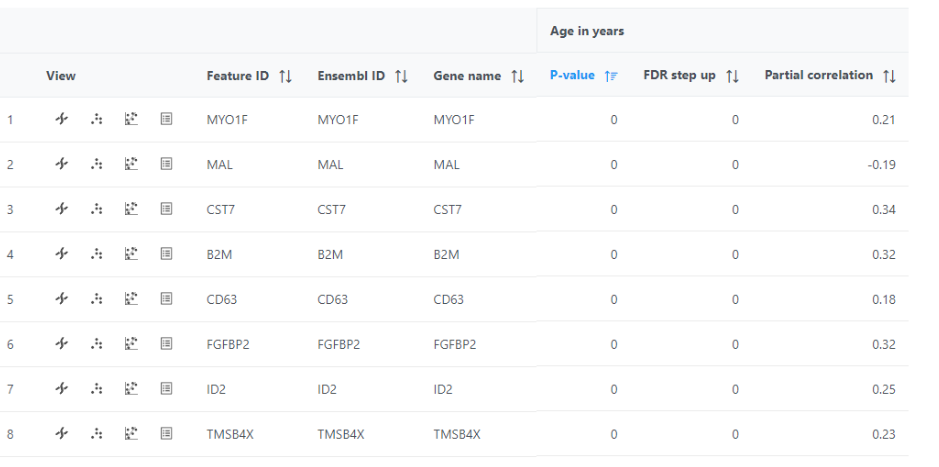Screen dimensions: 939x467
Task: Open chromosome view for MYO1F row
Action: pos(61,119)
